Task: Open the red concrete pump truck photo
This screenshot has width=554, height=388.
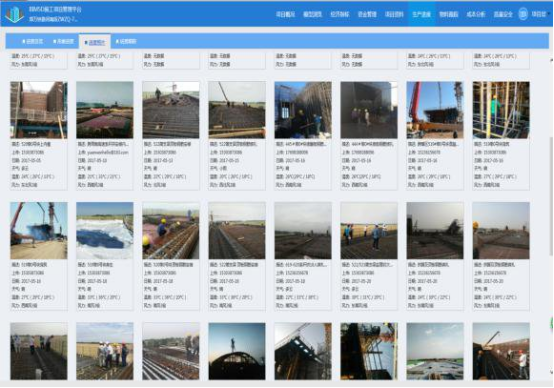Action: point(435,110)
